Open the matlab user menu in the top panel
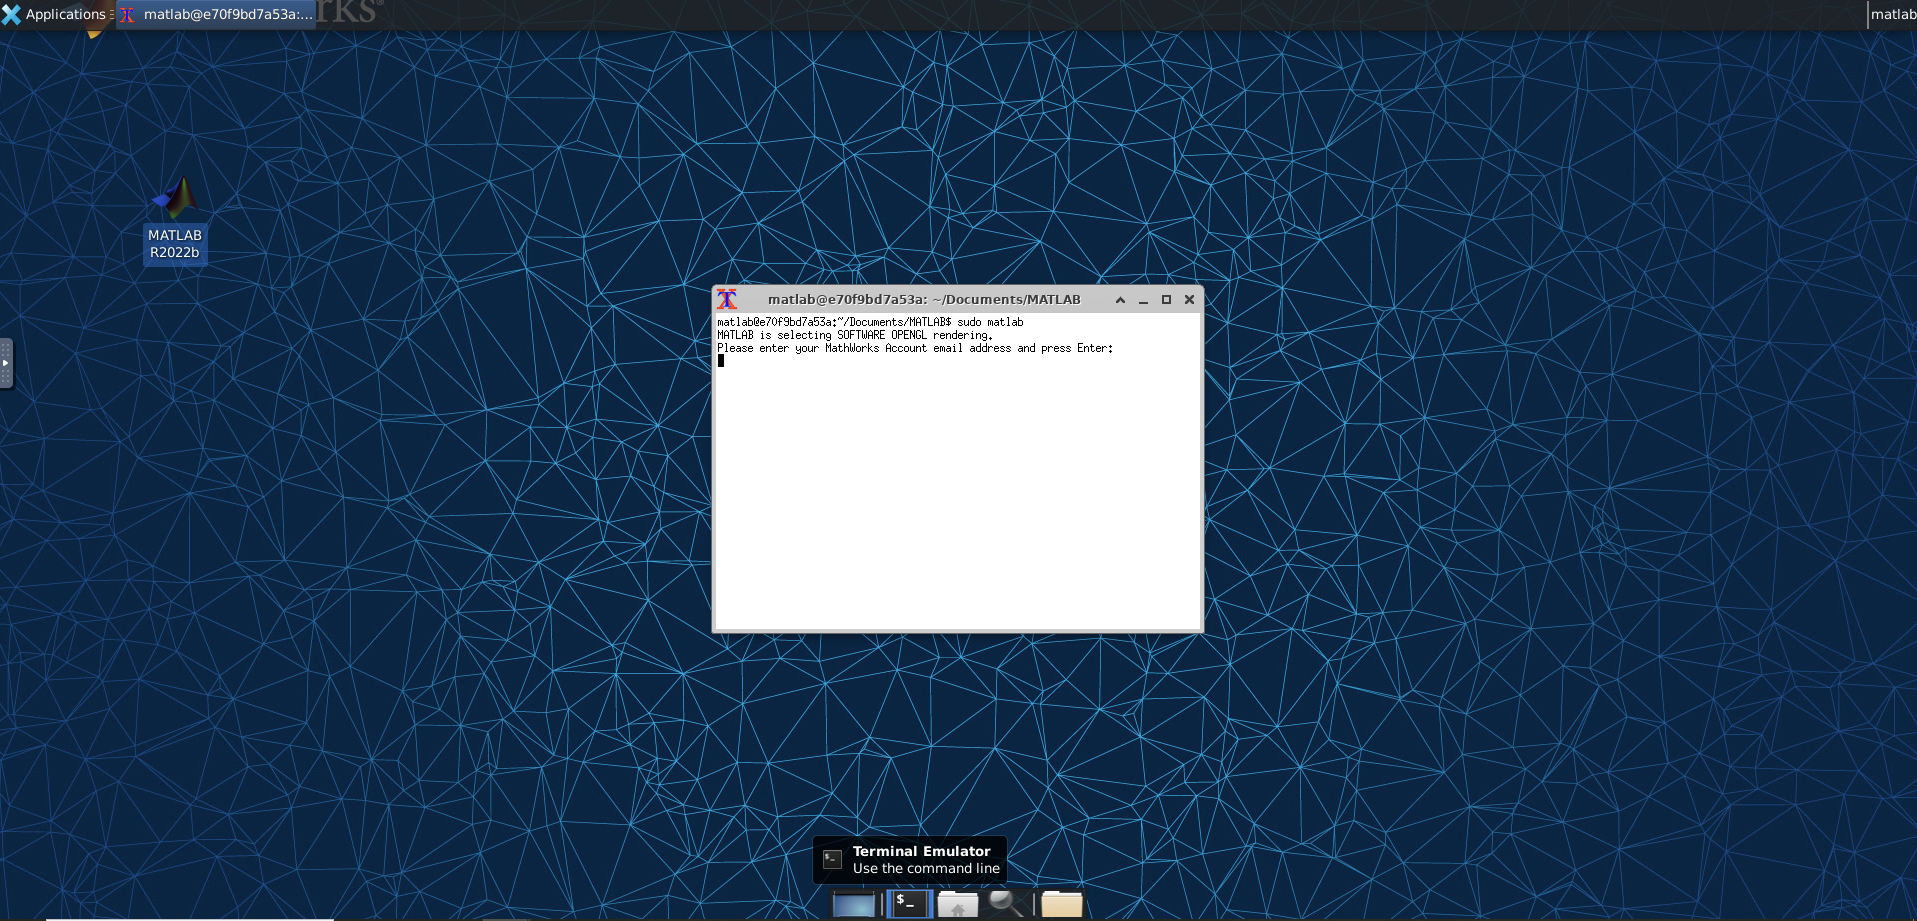Image resolution: width=1917 pixels, height=921 pixels. click(x=1892, y=14)
